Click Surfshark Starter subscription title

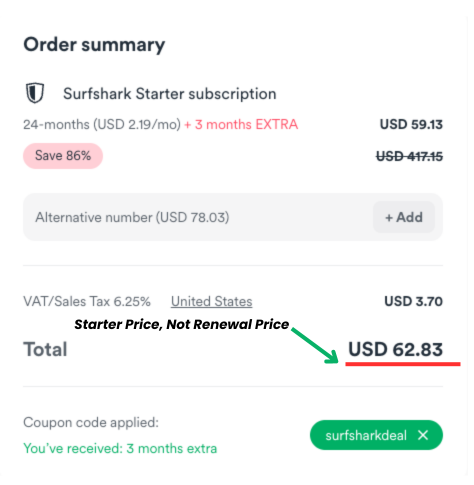tap(170, 94)
